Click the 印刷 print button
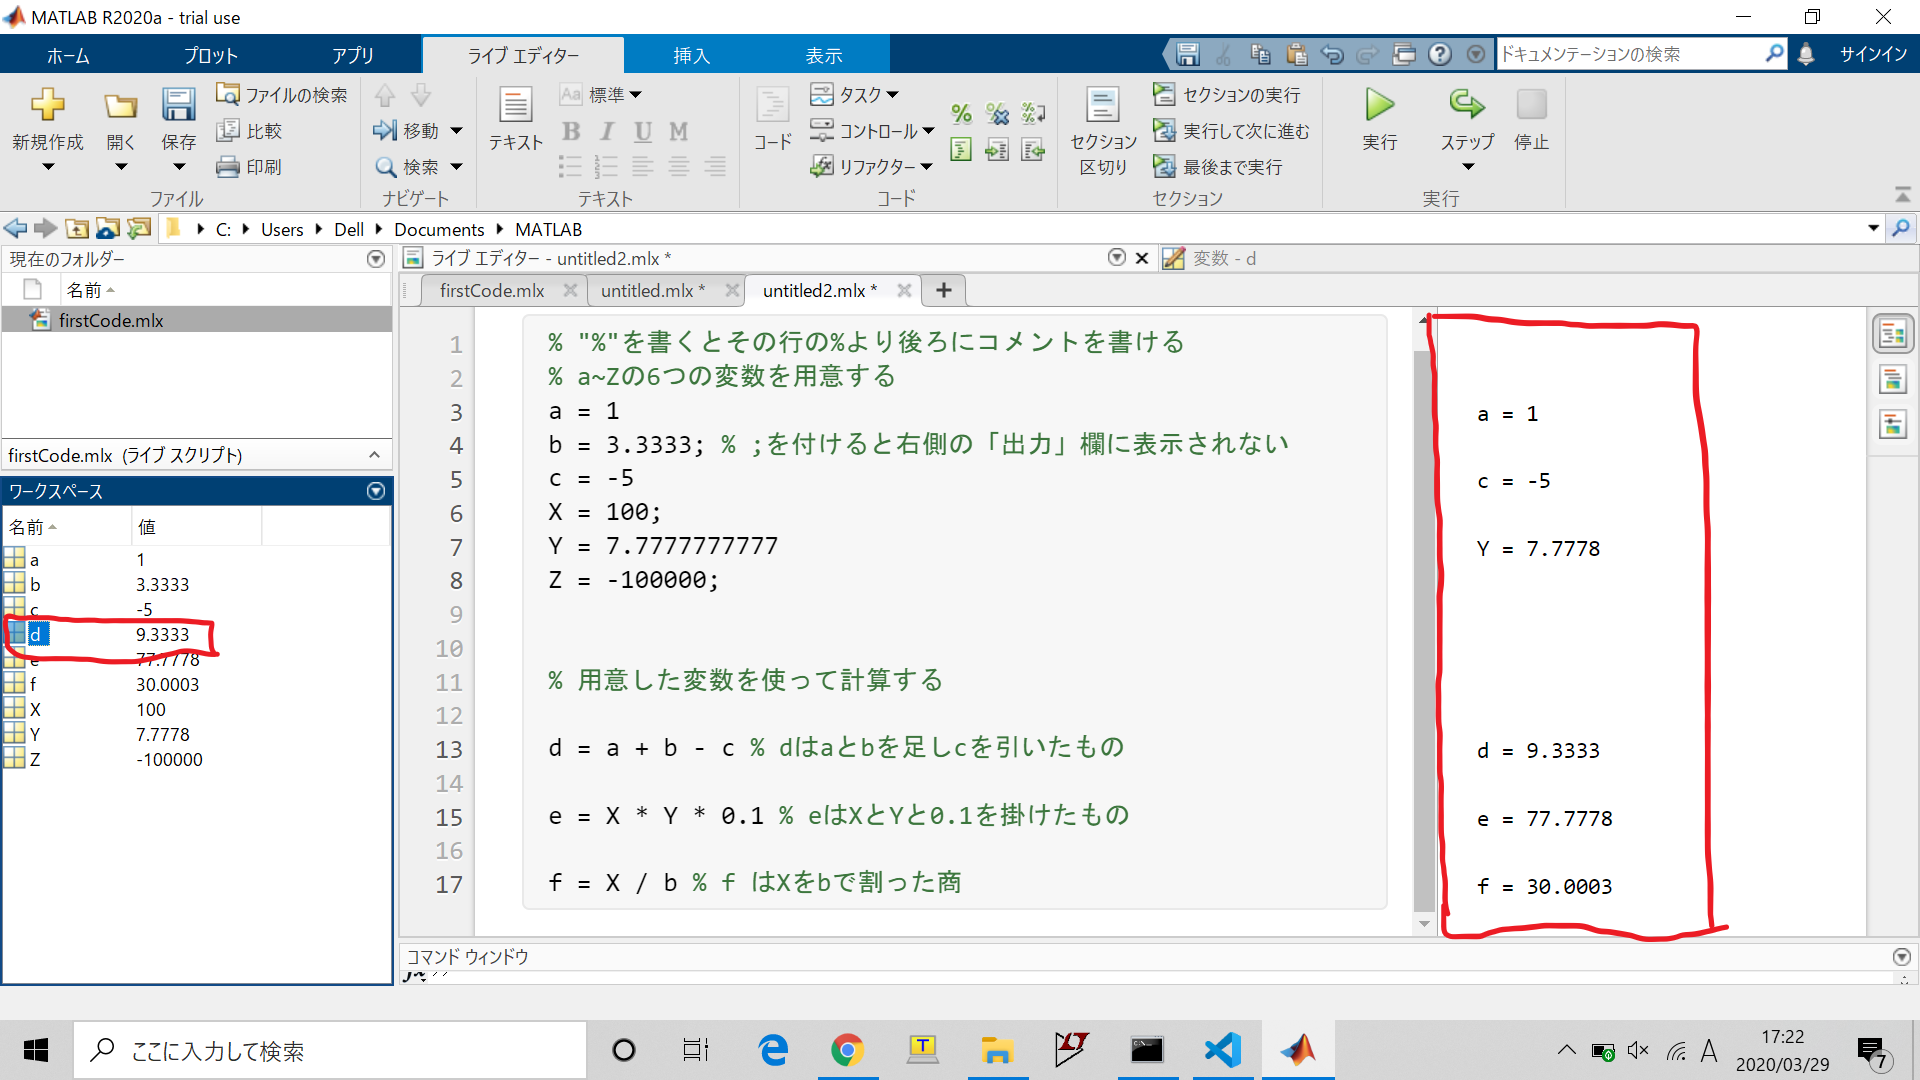This screenshot has height=1080, width=1920. (250, 167)
